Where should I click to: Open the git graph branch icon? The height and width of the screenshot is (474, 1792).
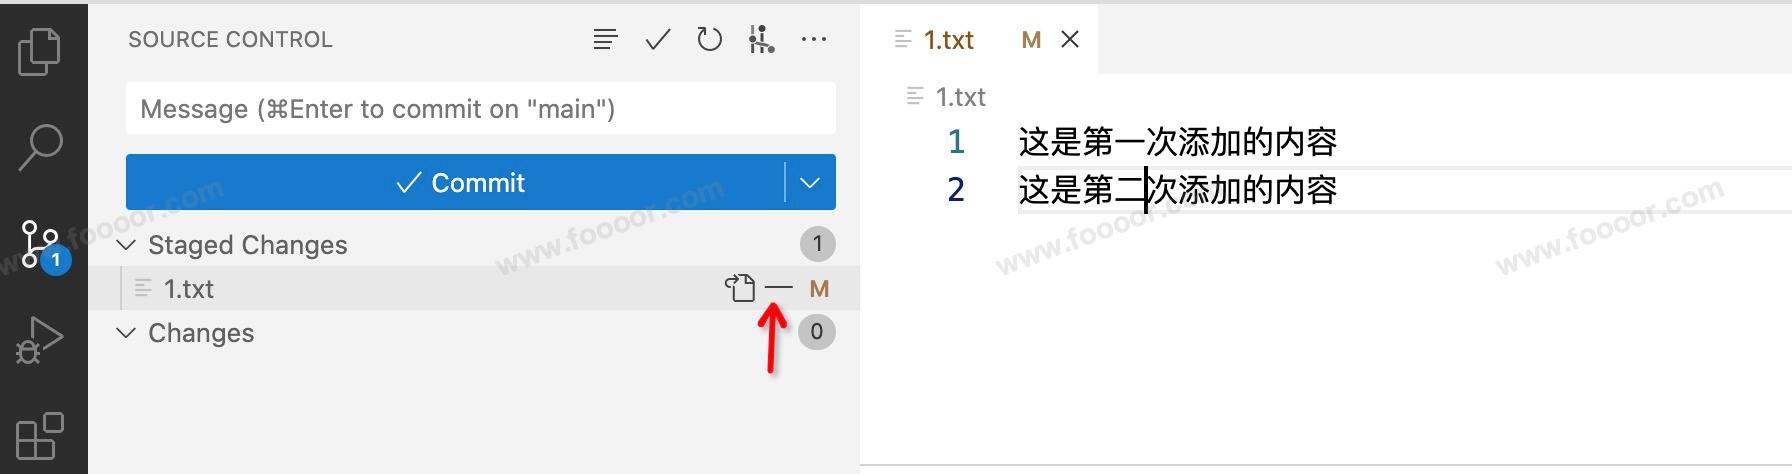click(x=761, y=40)
